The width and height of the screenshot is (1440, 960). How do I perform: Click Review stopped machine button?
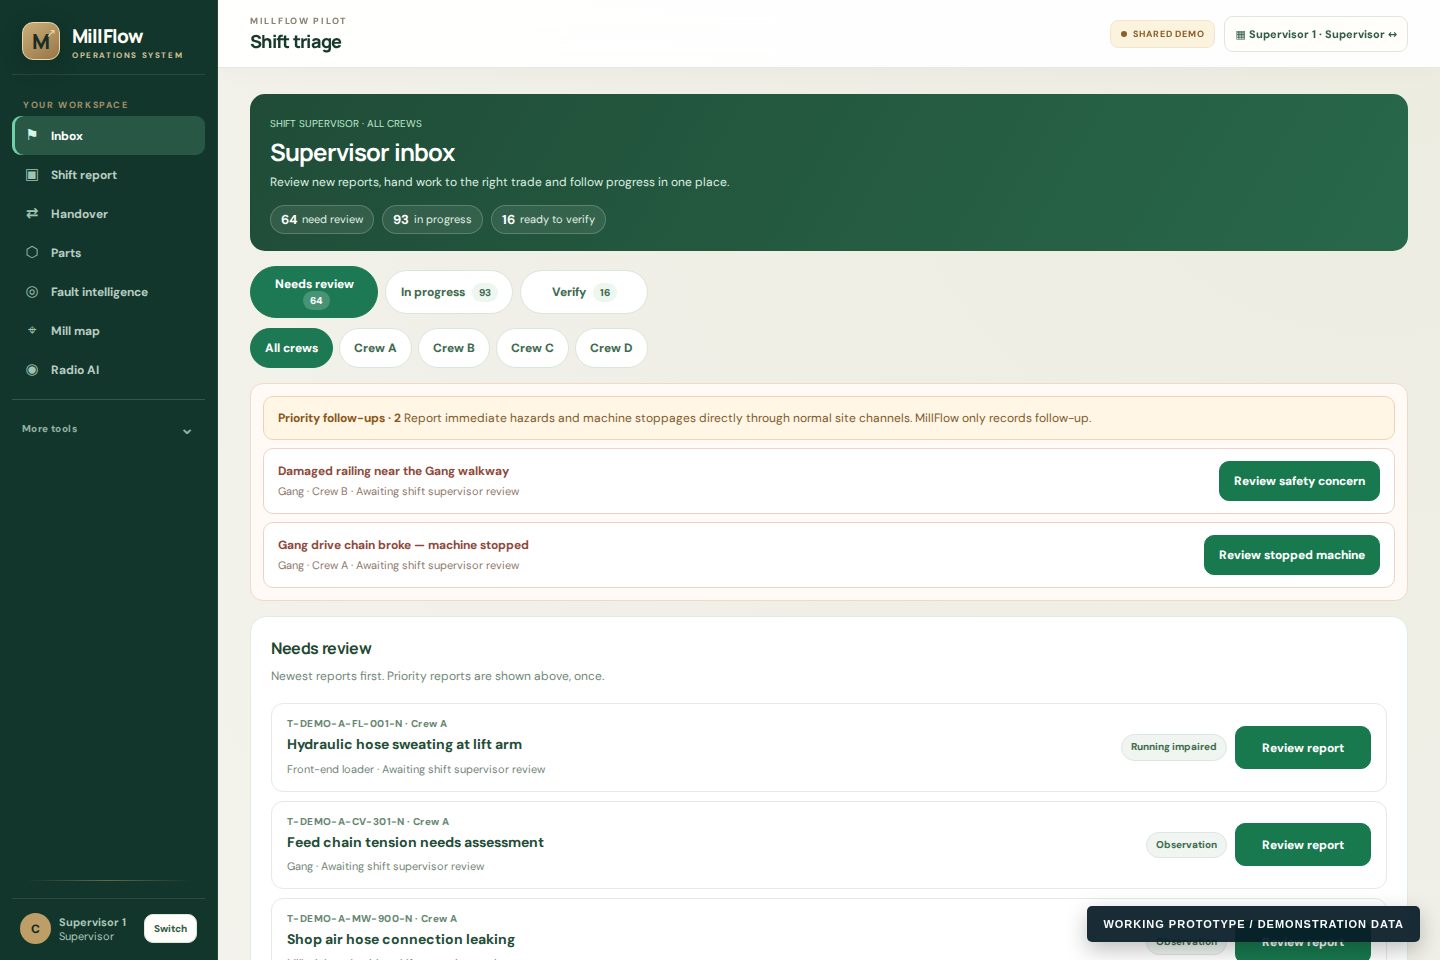click(1291, 555)
